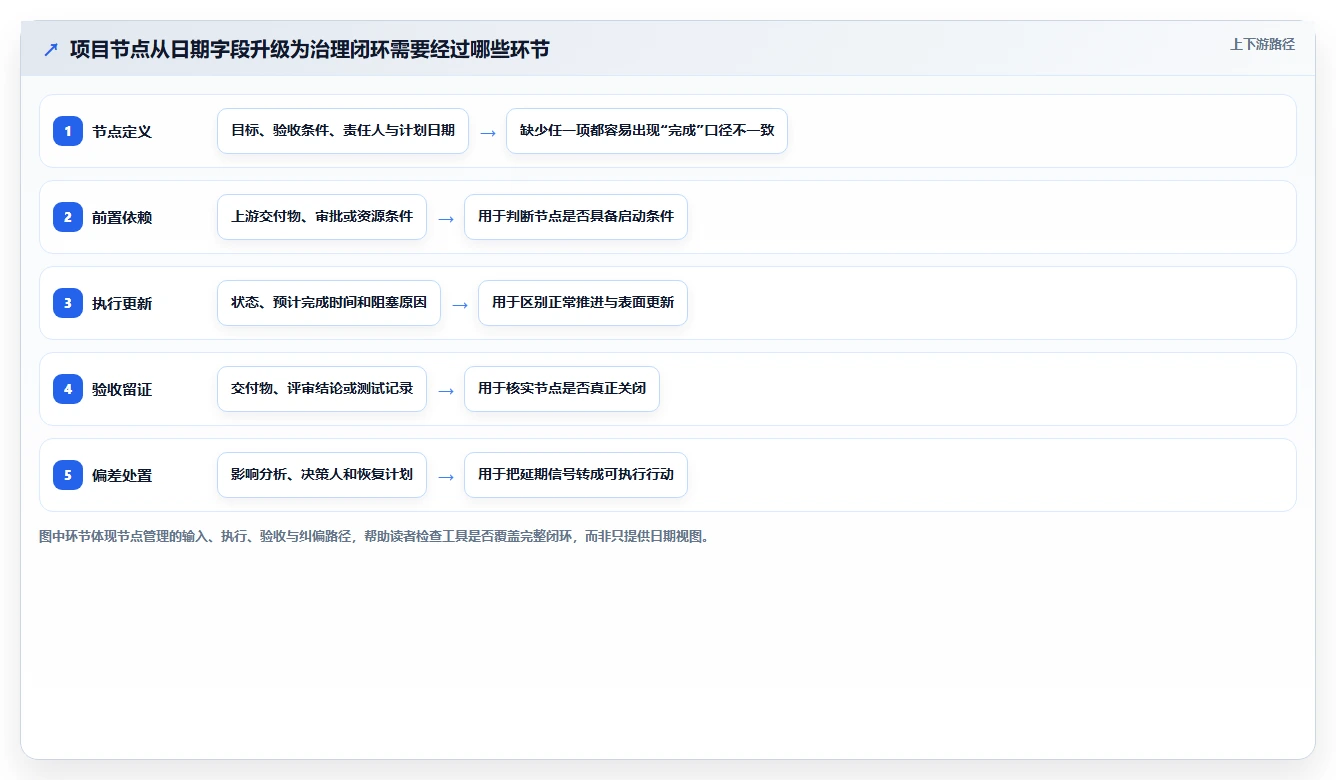Click the arrow in the 偏差处置 row

coord(446,476)
